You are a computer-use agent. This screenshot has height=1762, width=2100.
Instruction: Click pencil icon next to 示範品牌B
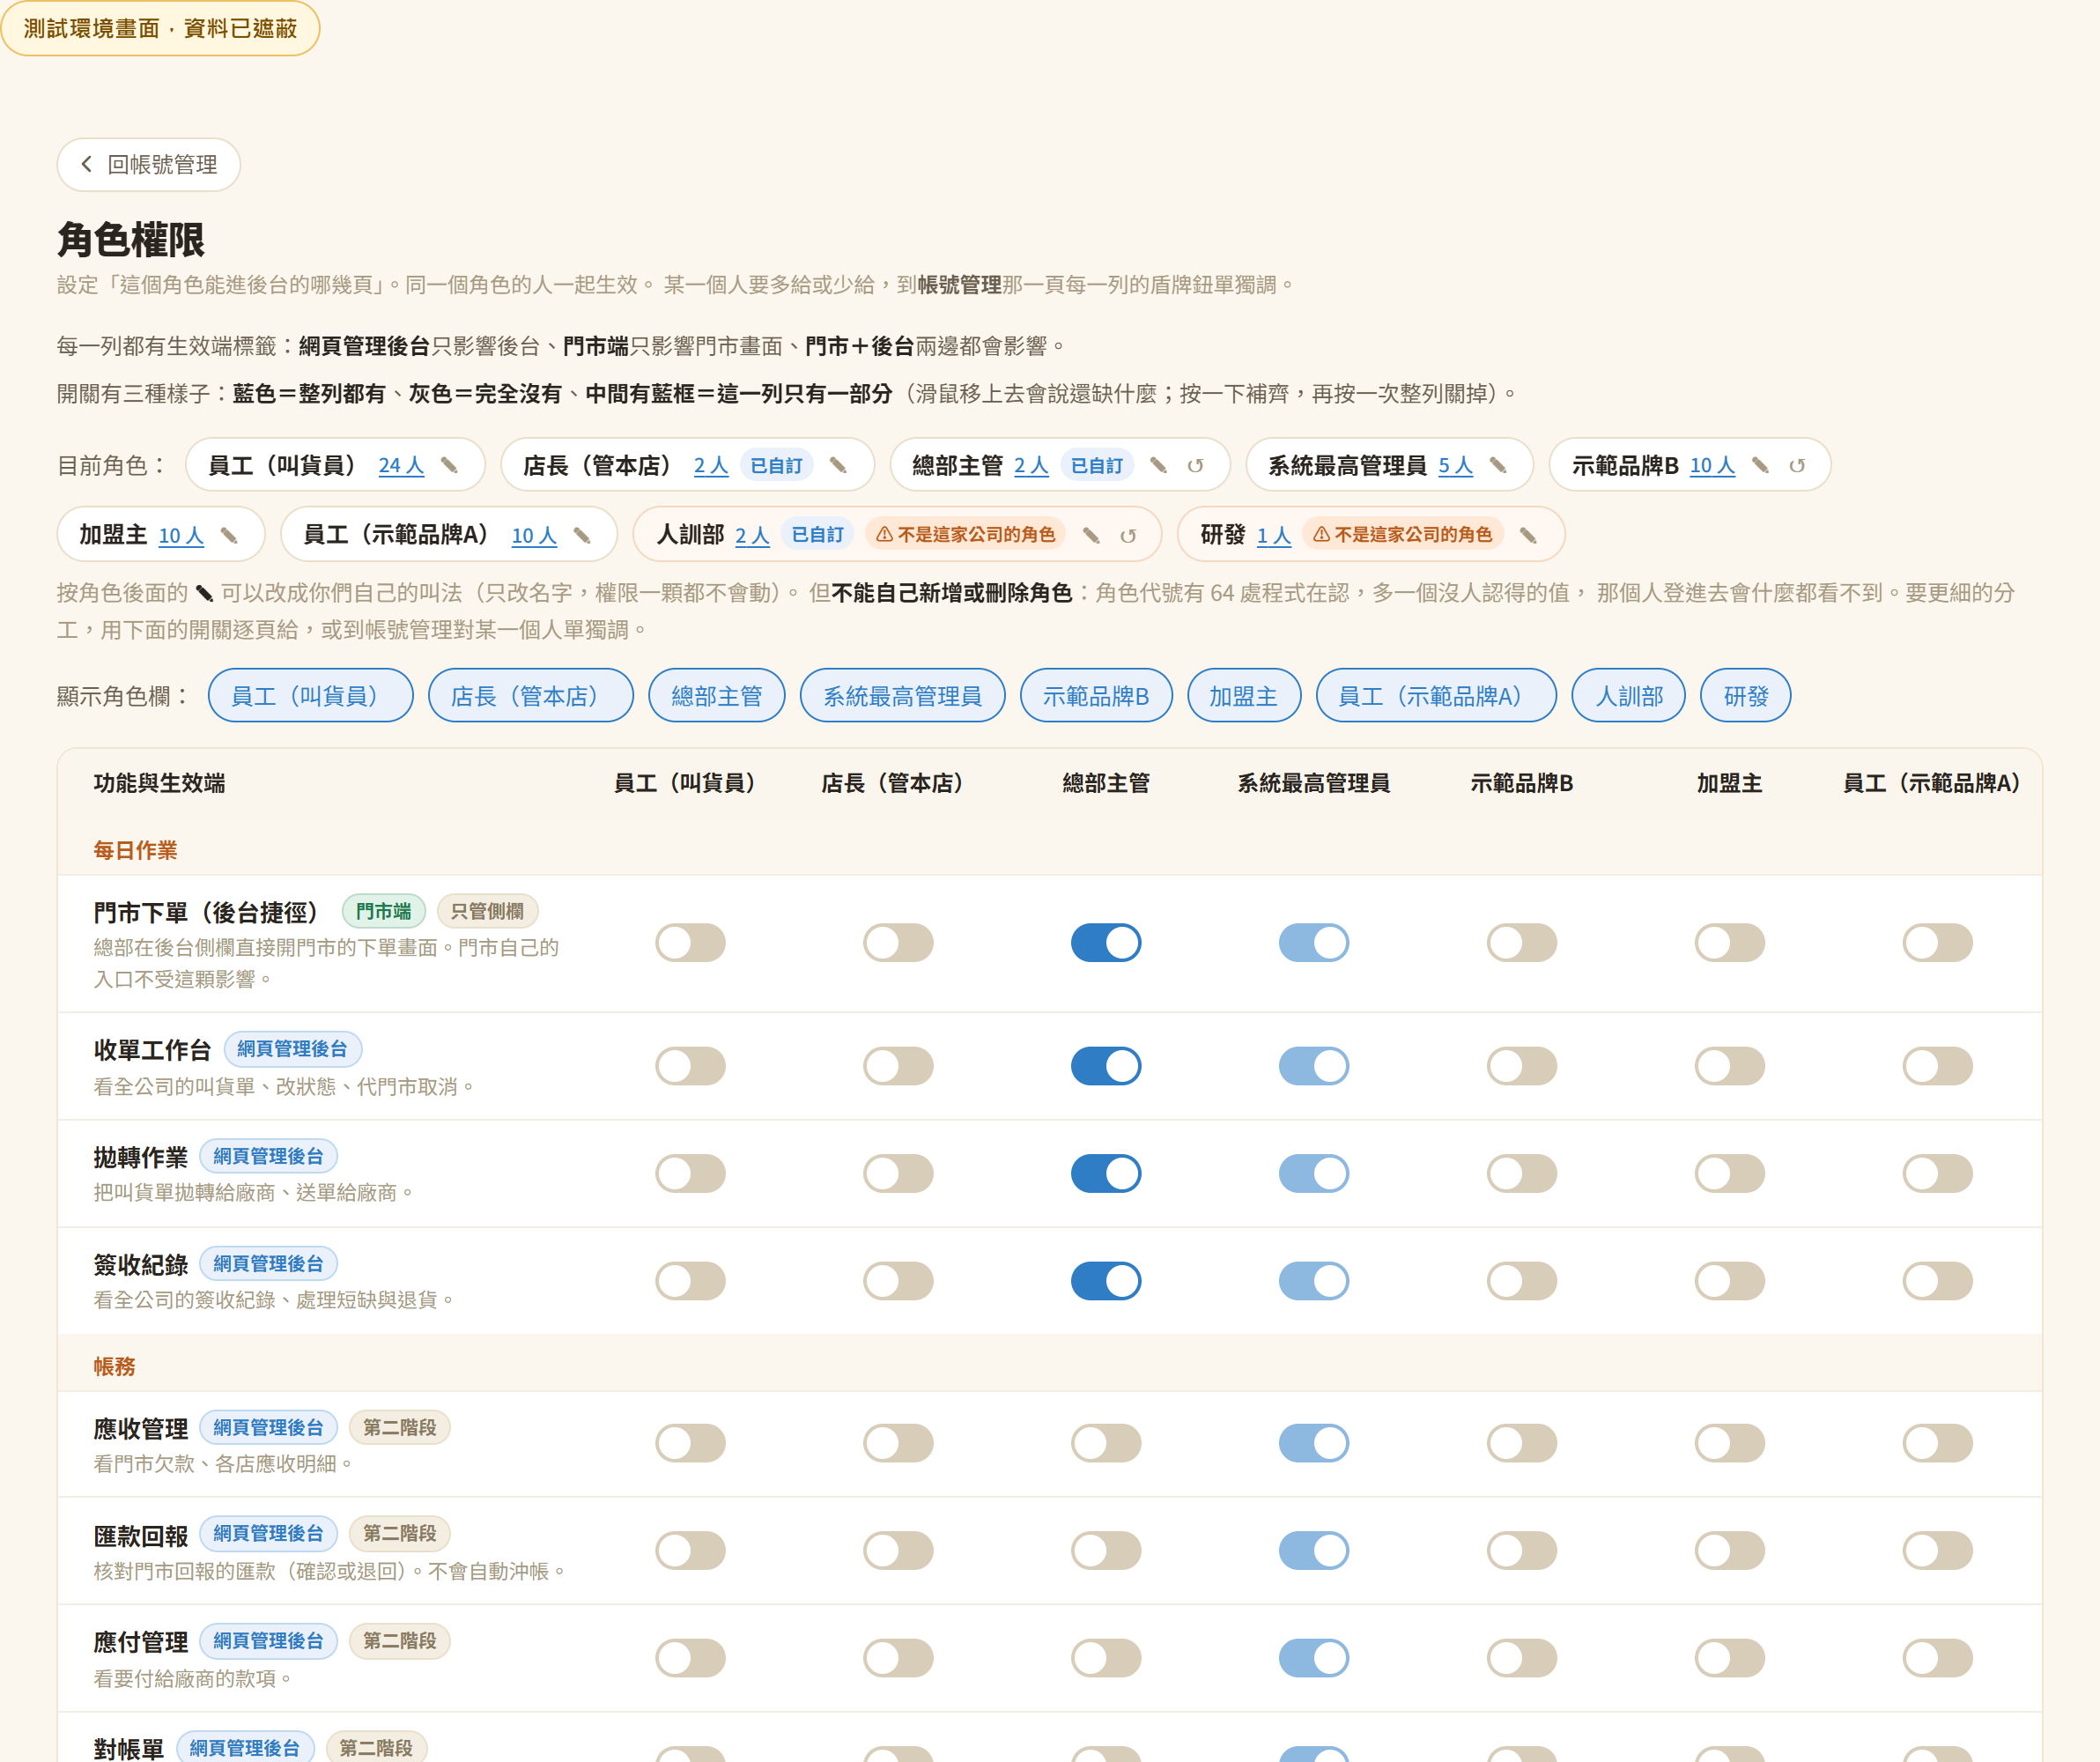1761,466
